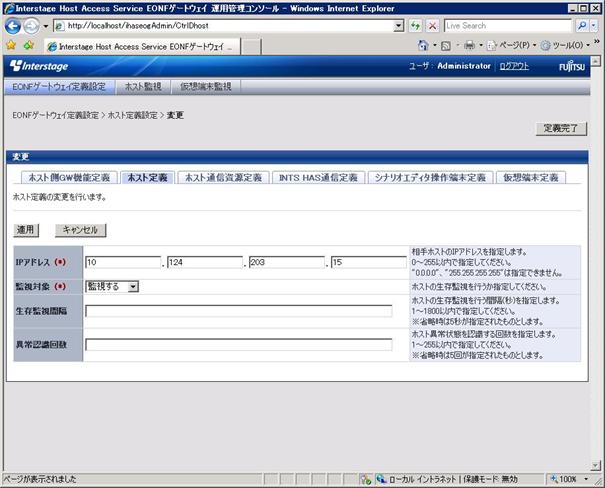Viewport: 605px width, 488px height.
Task: Click the fourth IP octet field containing 15
Action: coord(368,262)
